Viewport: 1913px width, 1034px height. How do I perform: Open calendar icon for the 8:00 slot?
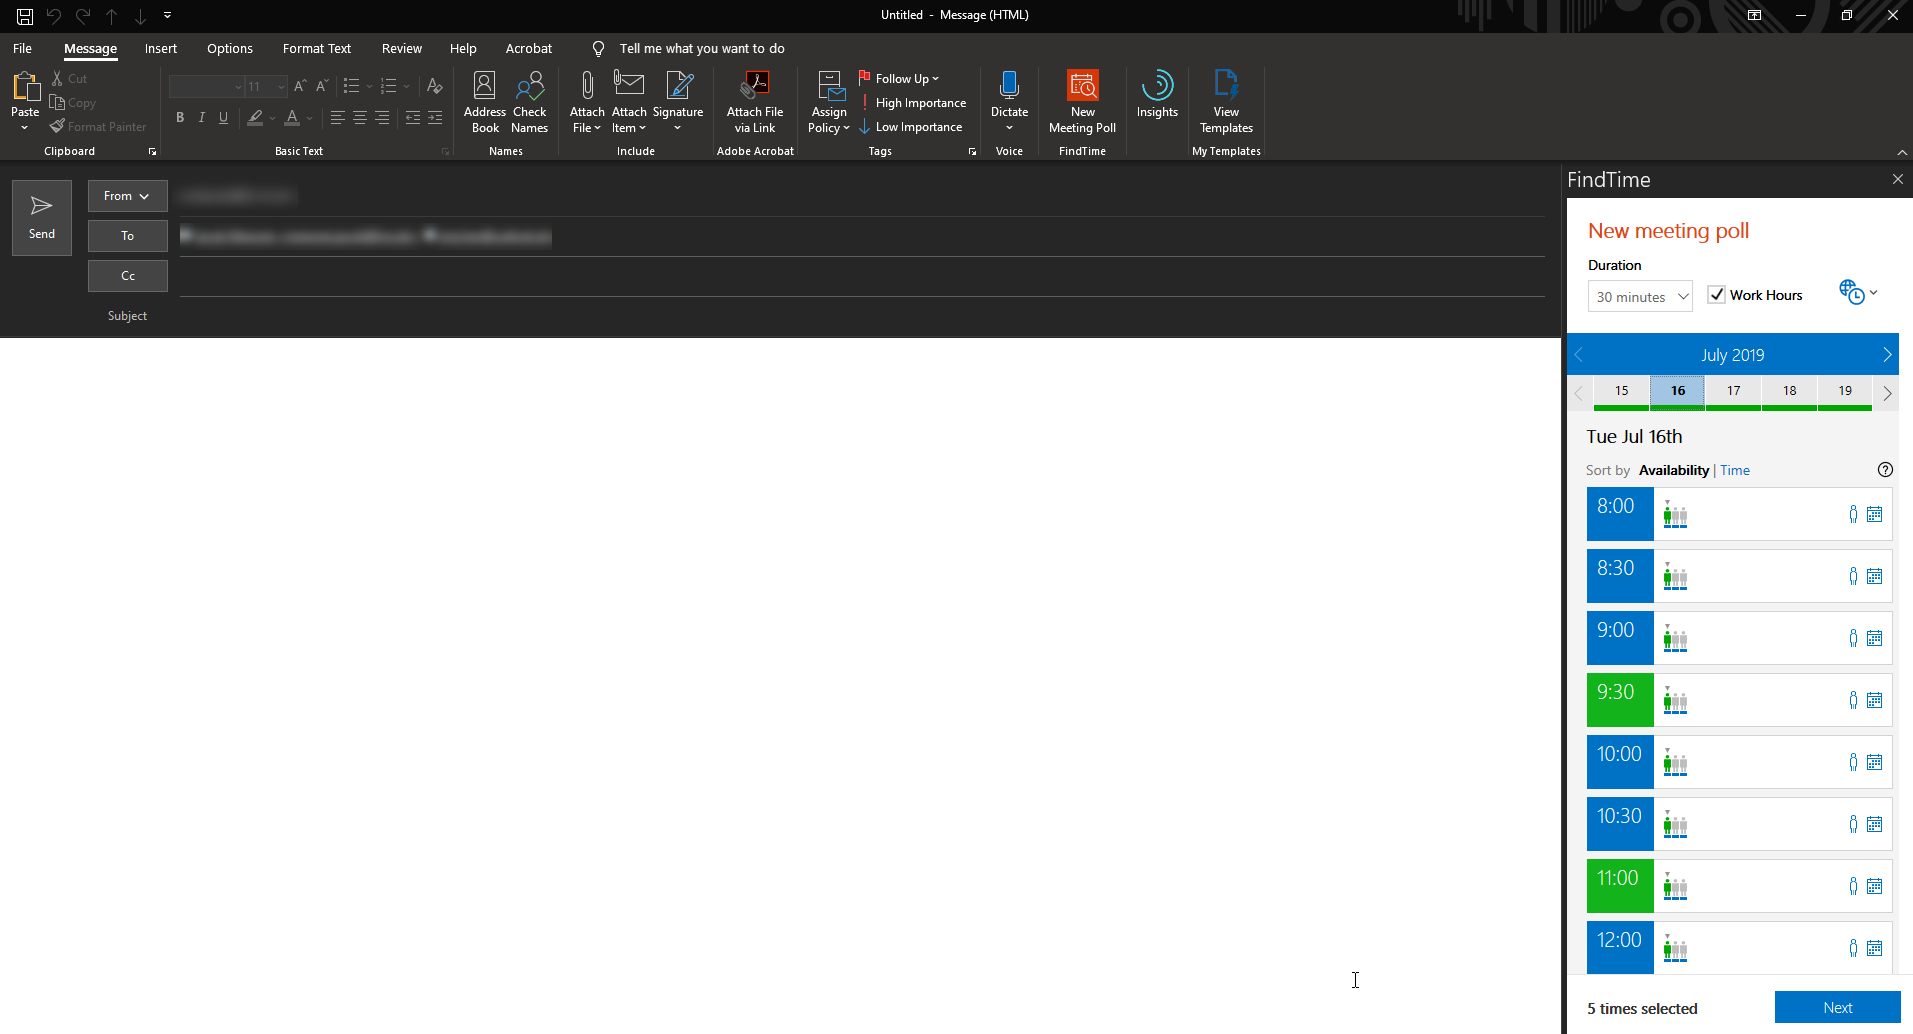pos(1875,514)
